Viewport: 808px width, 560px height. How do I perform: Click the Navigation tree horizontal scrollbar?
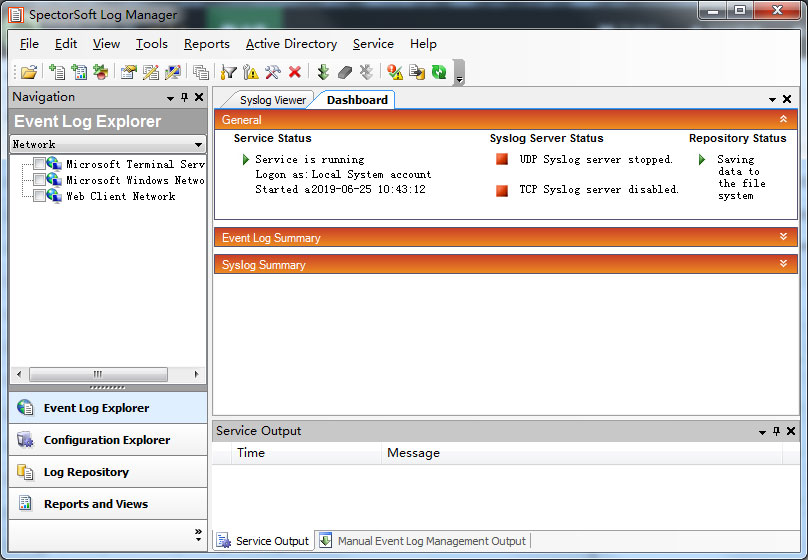coord(100,374)
